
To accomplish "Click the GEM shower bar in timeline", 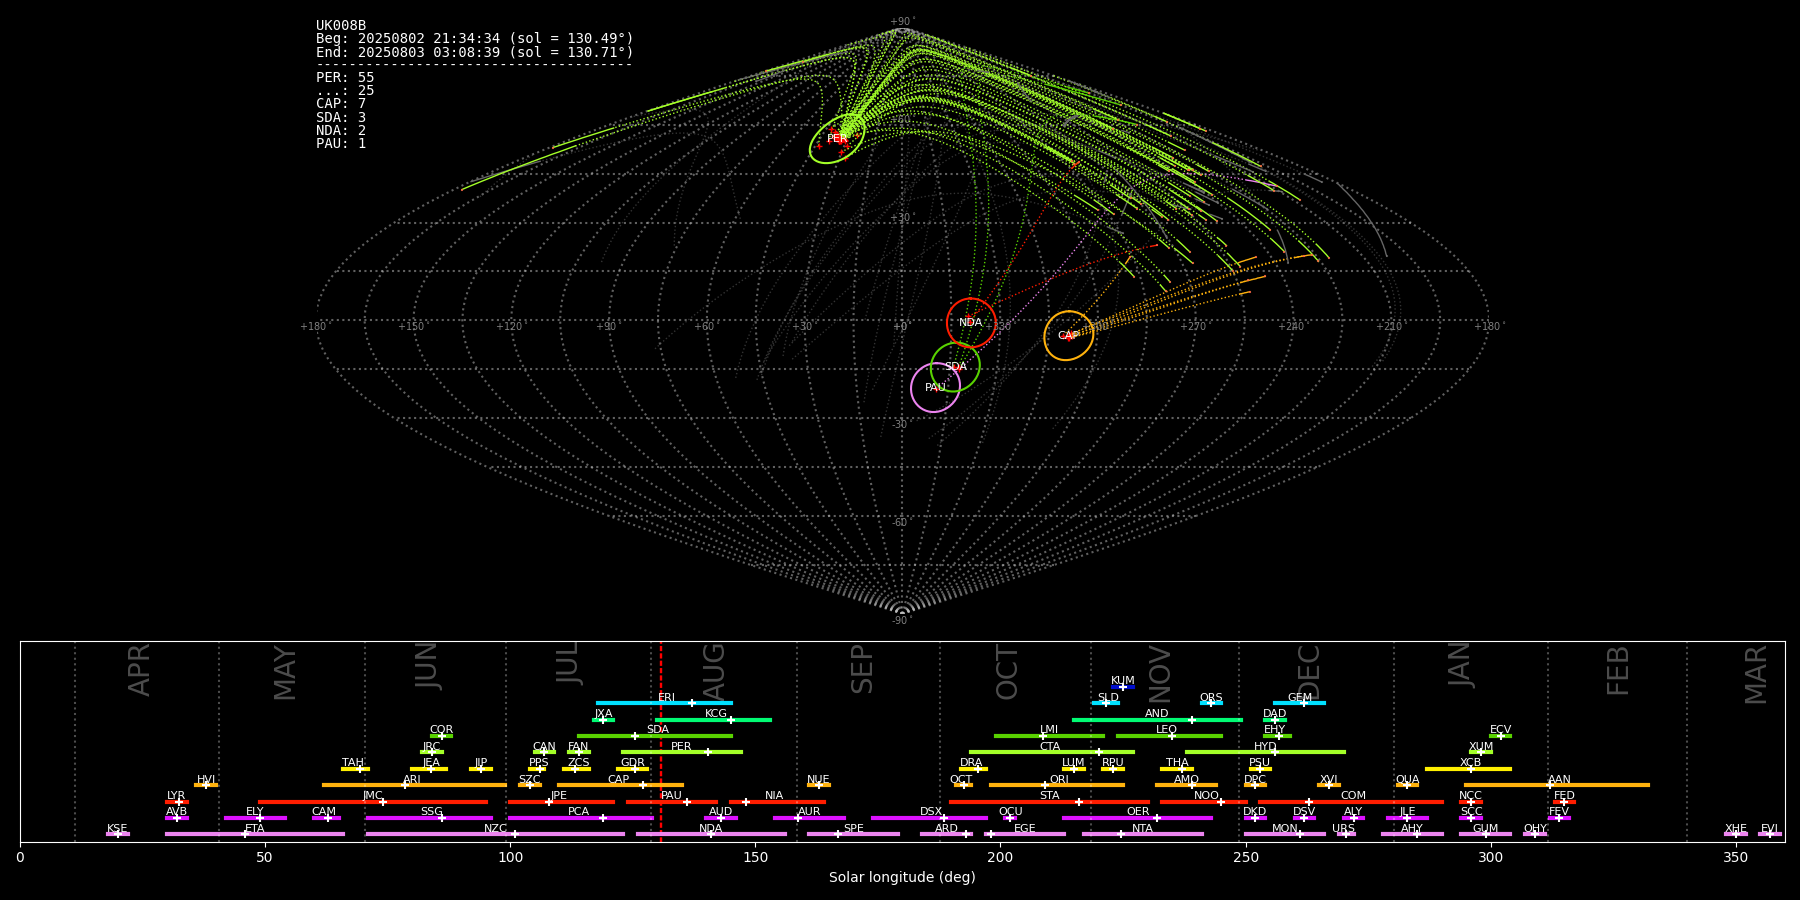I will [1299, 703].
